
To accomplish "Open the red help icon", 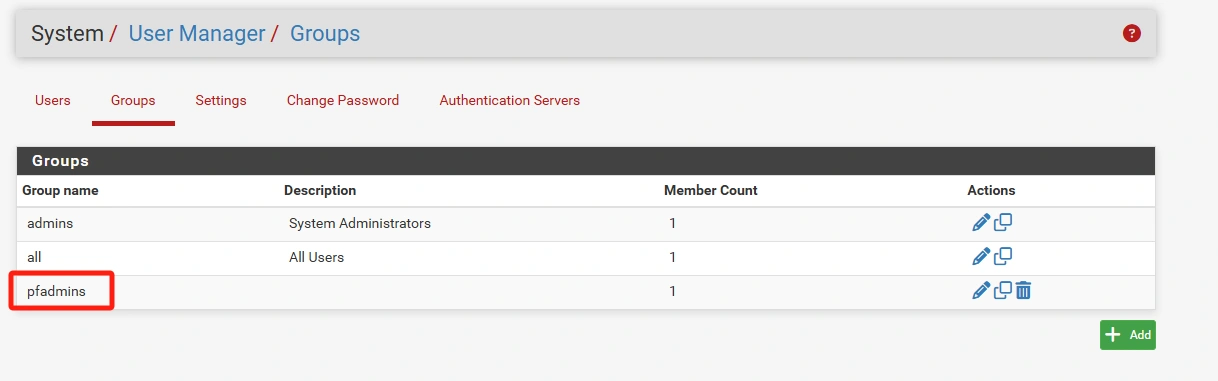I will [1132, 33].
